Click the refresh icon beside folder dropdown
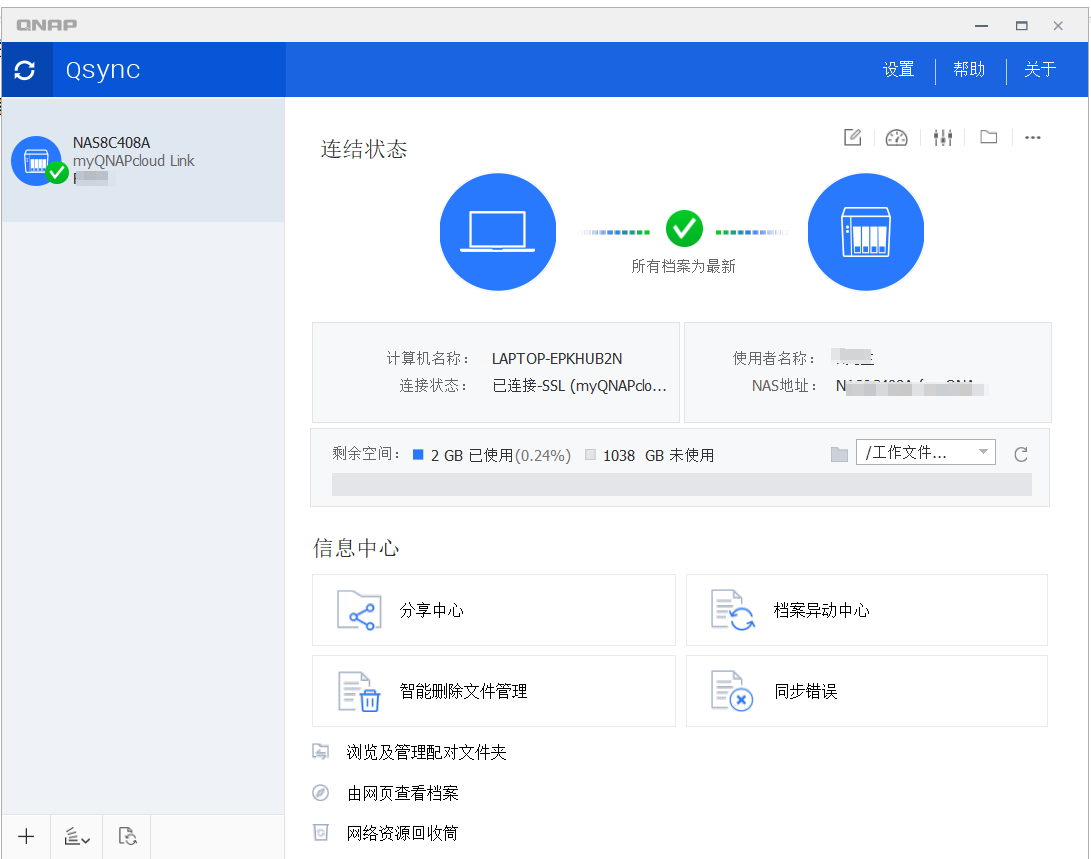The width and height of the screenshot is (1091, 859). (1021, 454)
